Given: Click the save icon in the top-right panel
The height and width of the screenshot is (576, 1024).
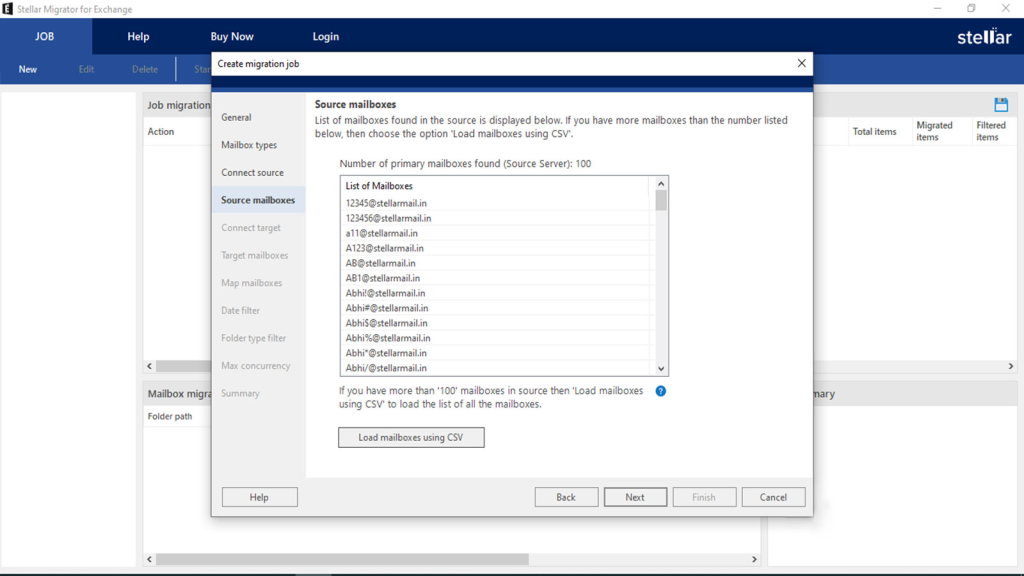Looking at the screenshot, I should tap(1001, 105).
